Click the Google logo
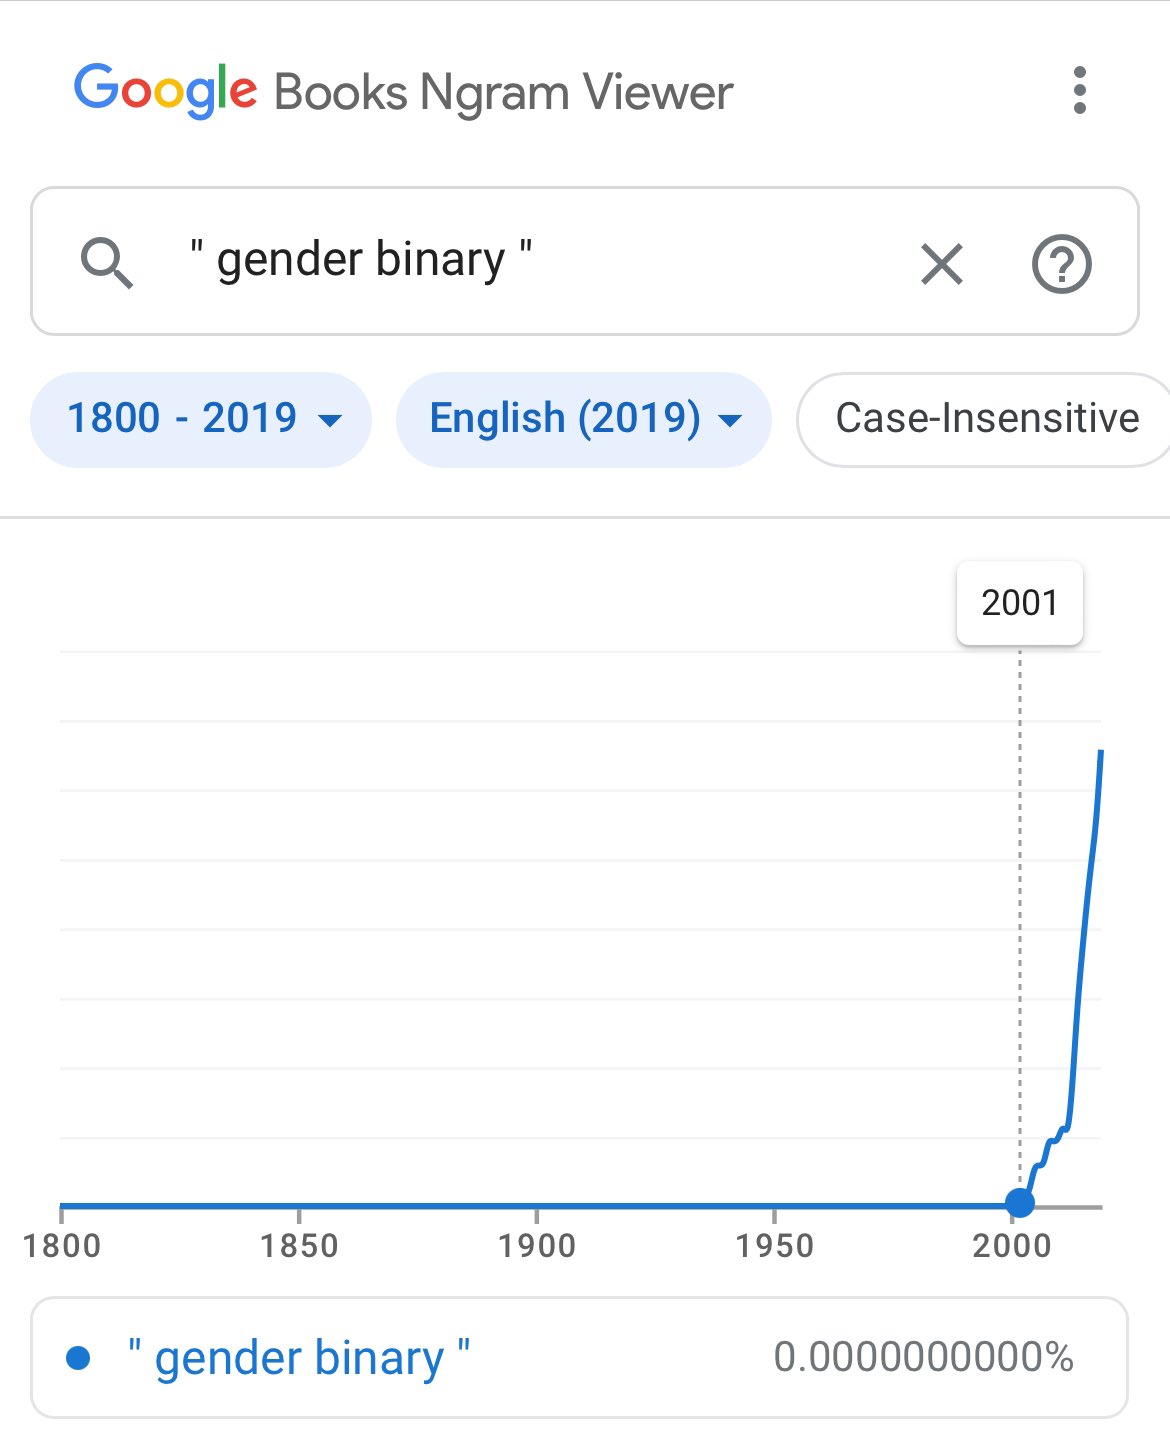Image resolution: width=1170 pixels, height=1438 pixels. click(x=165, y=91)
